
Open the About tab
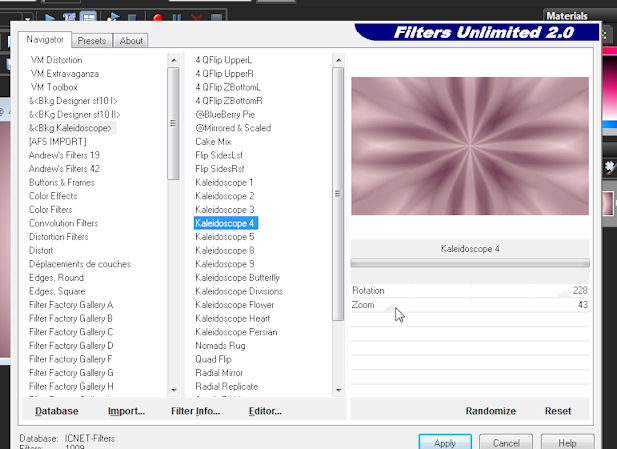(131, 41)
